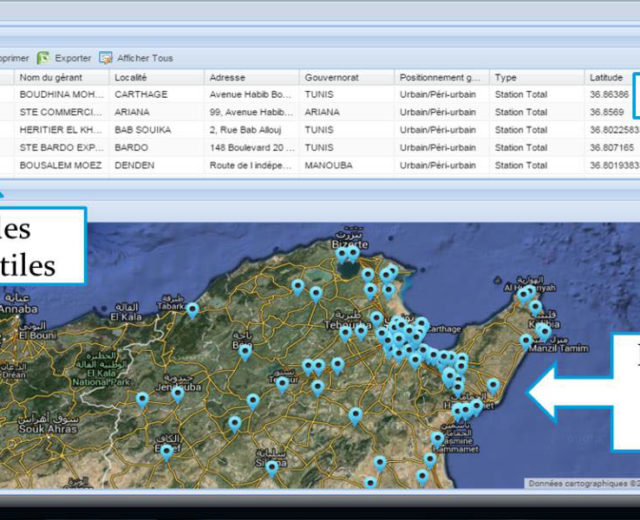Click the Latitude column header
Screen dimensions: 640x520
607,77
